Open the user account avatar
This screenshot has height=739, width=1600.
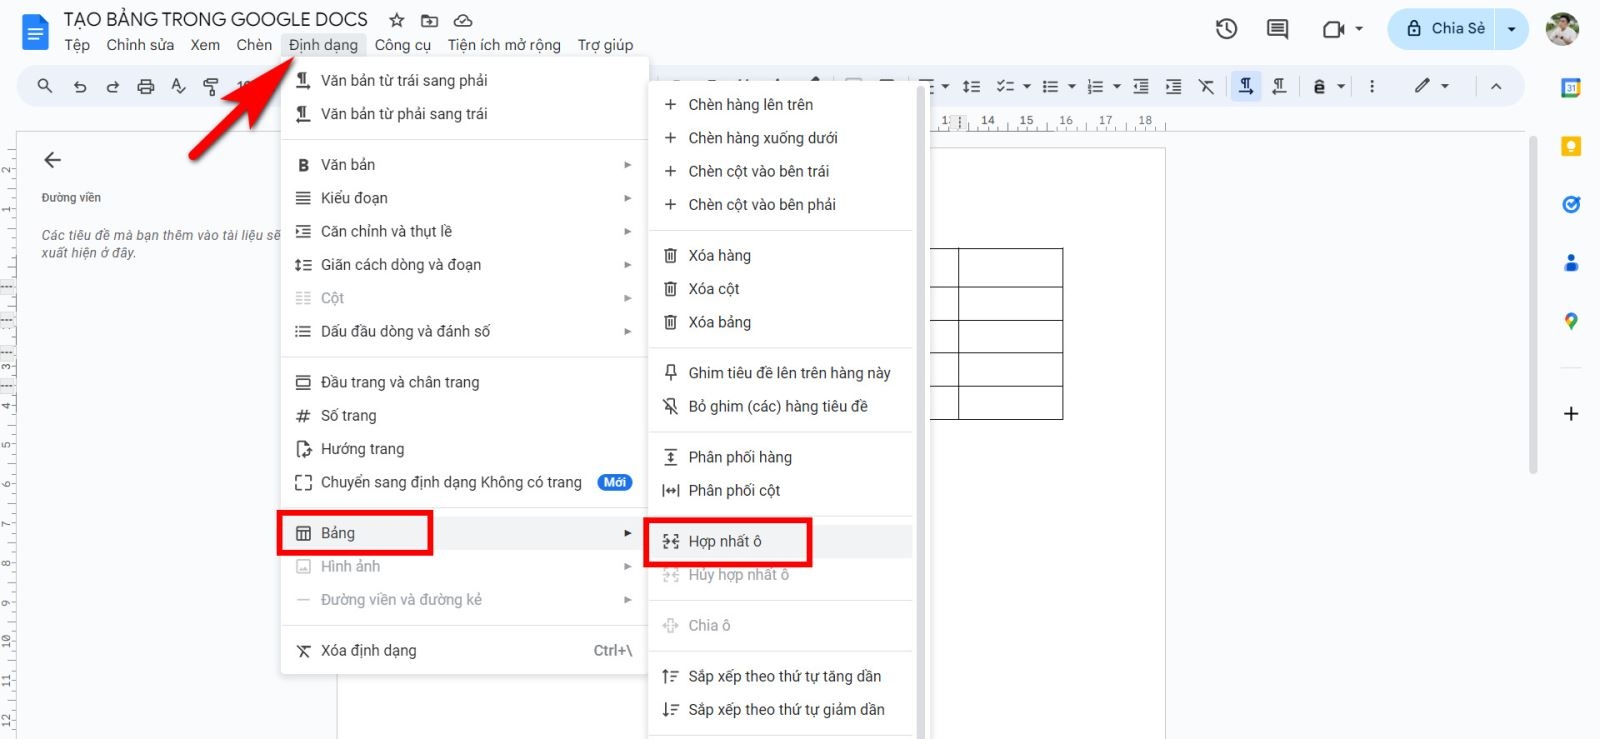pos(1562,29)
